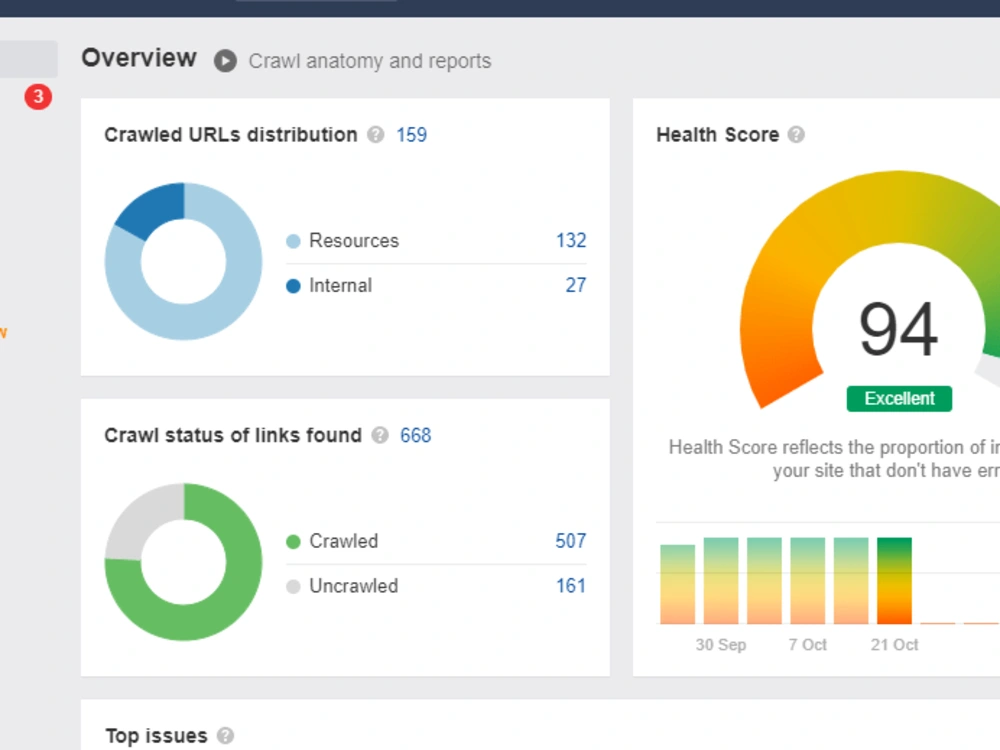Click the Crawl status of links found title
Image resolution: width=1000 pixels, height=750 pixels.
point(233,435)
